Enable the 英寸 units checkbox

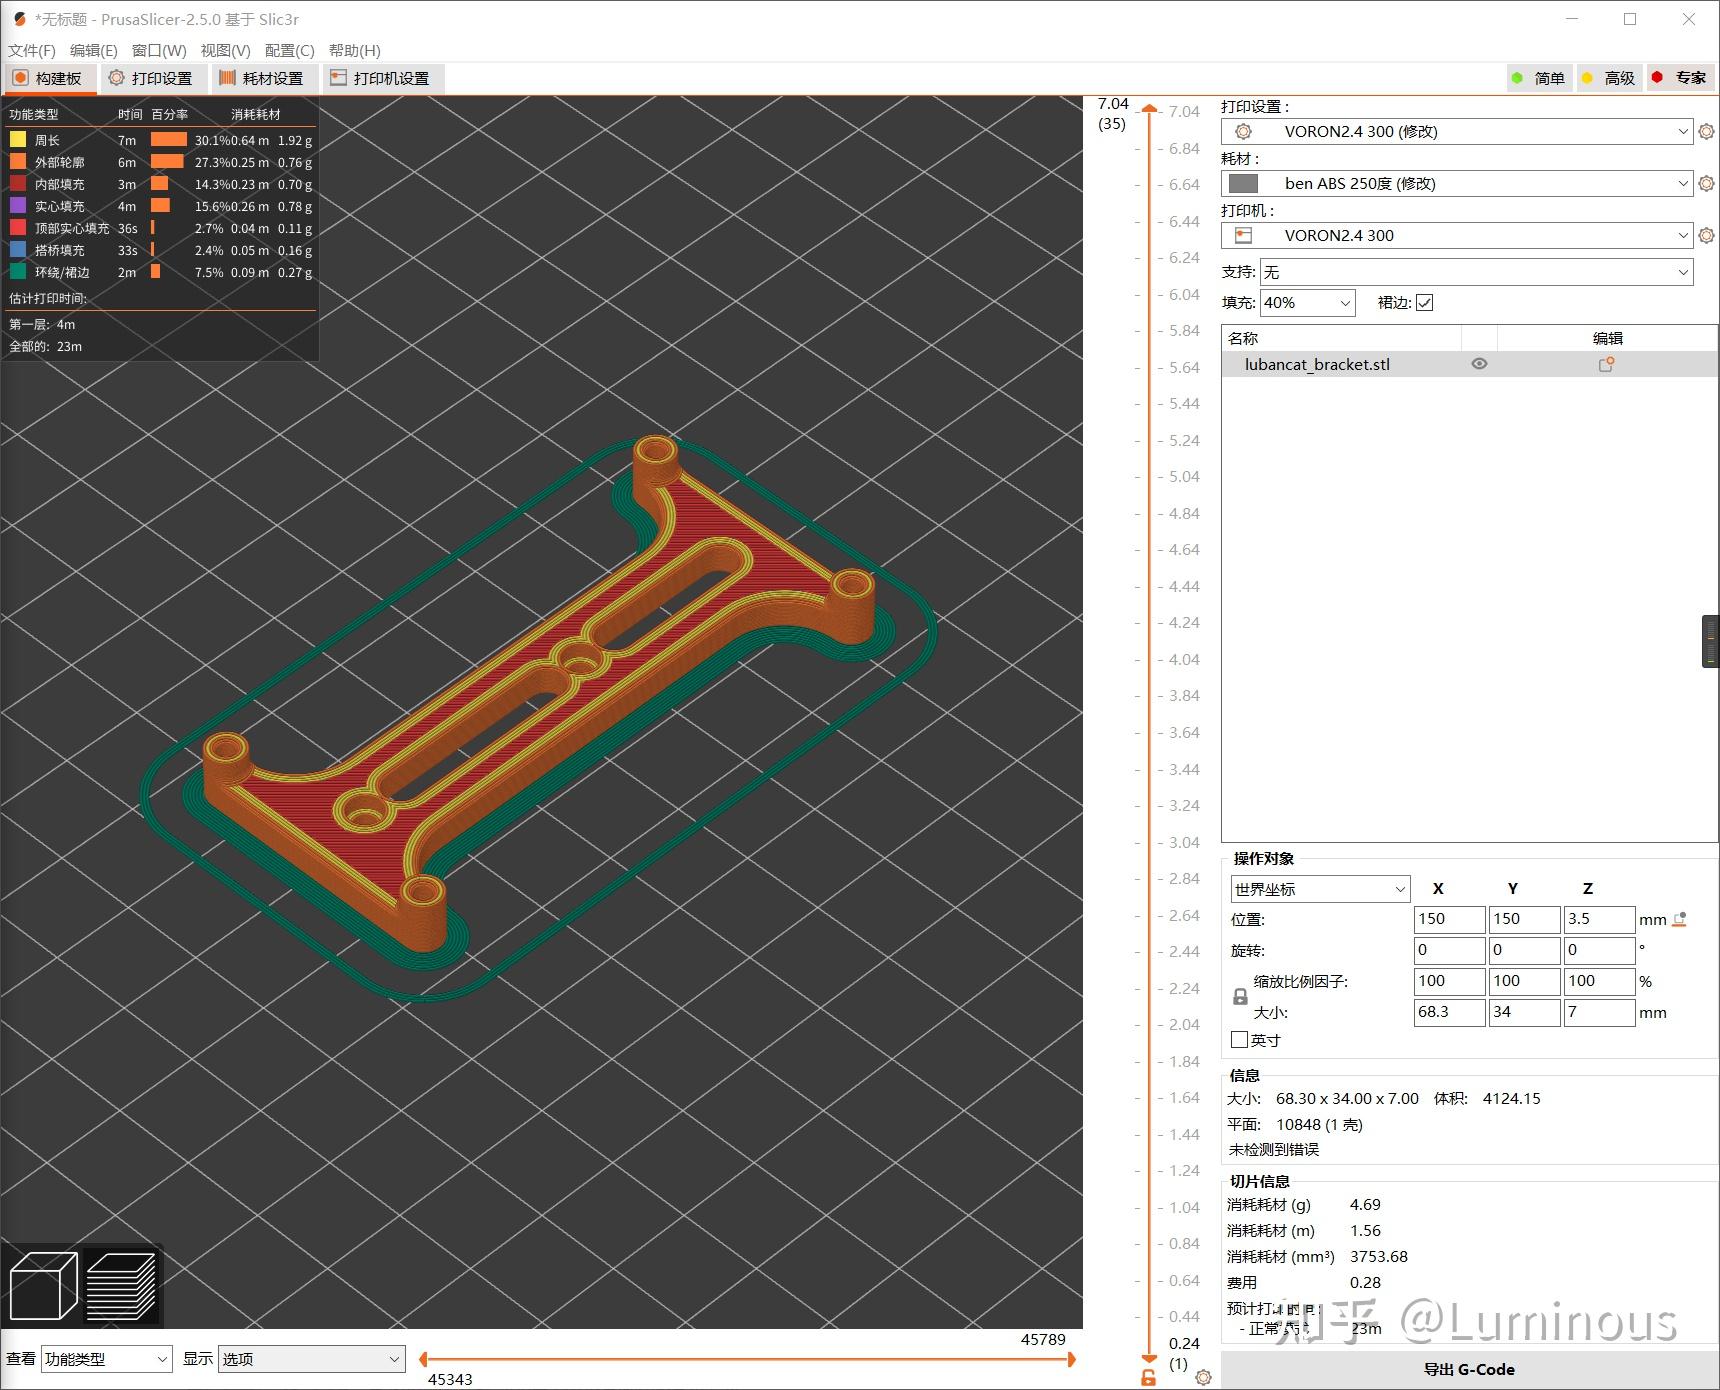[x=1239, y=1040]
